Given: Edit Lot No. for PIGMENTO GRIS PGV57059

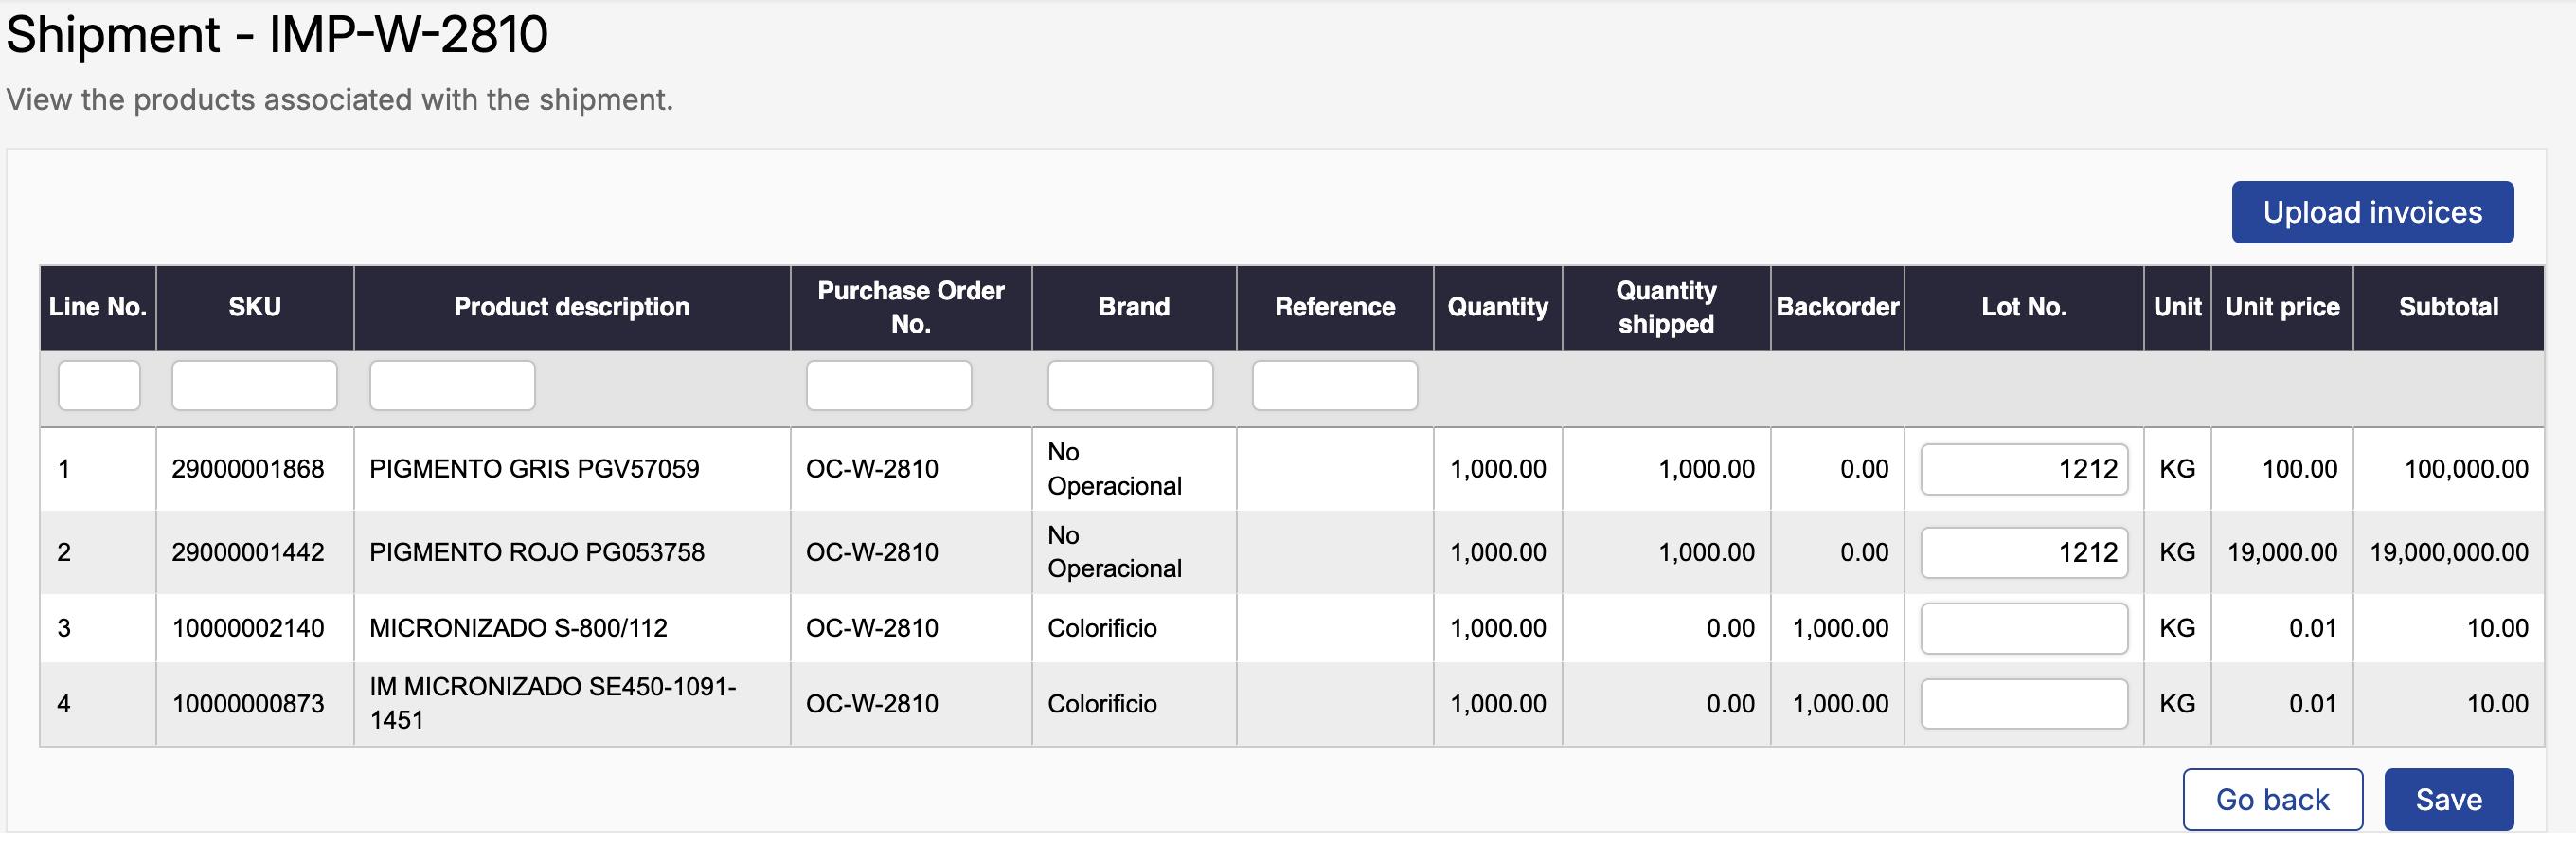Looking at the screenshot, I should [2023, 469].
